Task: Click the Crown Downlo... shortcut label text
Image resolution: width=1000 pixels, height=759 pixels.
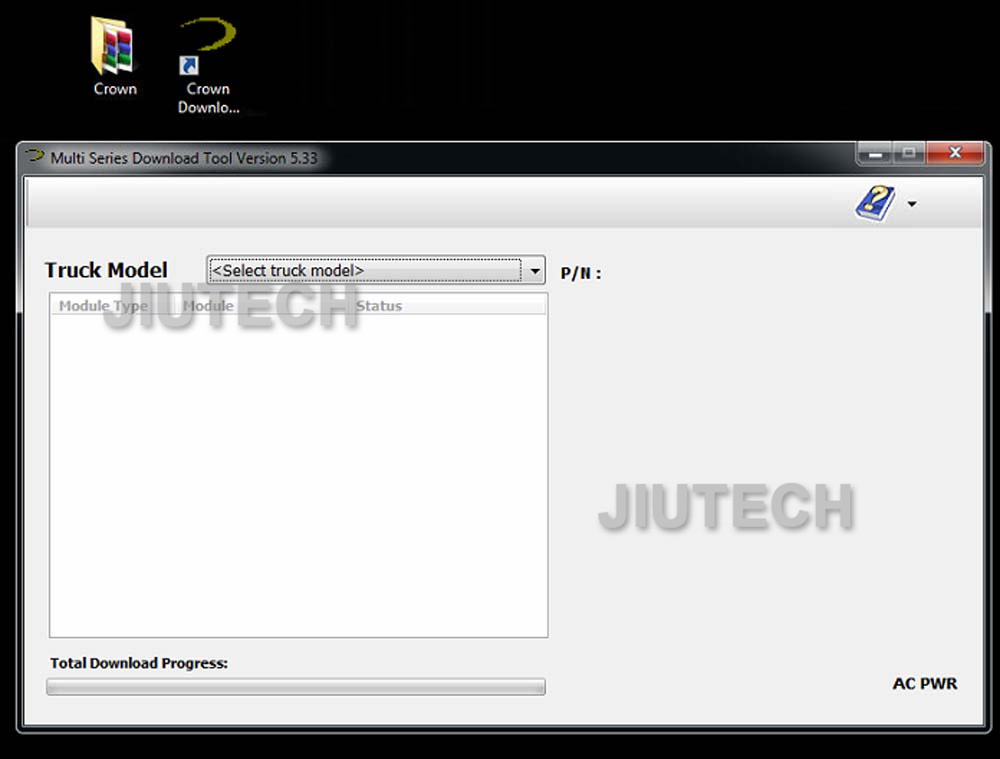Action: point(208,98)
